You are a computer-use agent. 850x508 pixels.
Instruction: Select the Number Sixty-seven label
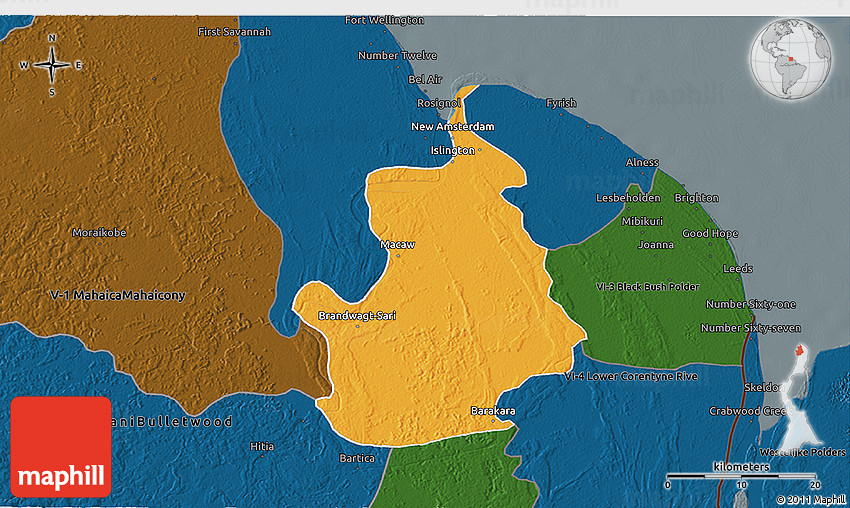[x=750, y=328]
